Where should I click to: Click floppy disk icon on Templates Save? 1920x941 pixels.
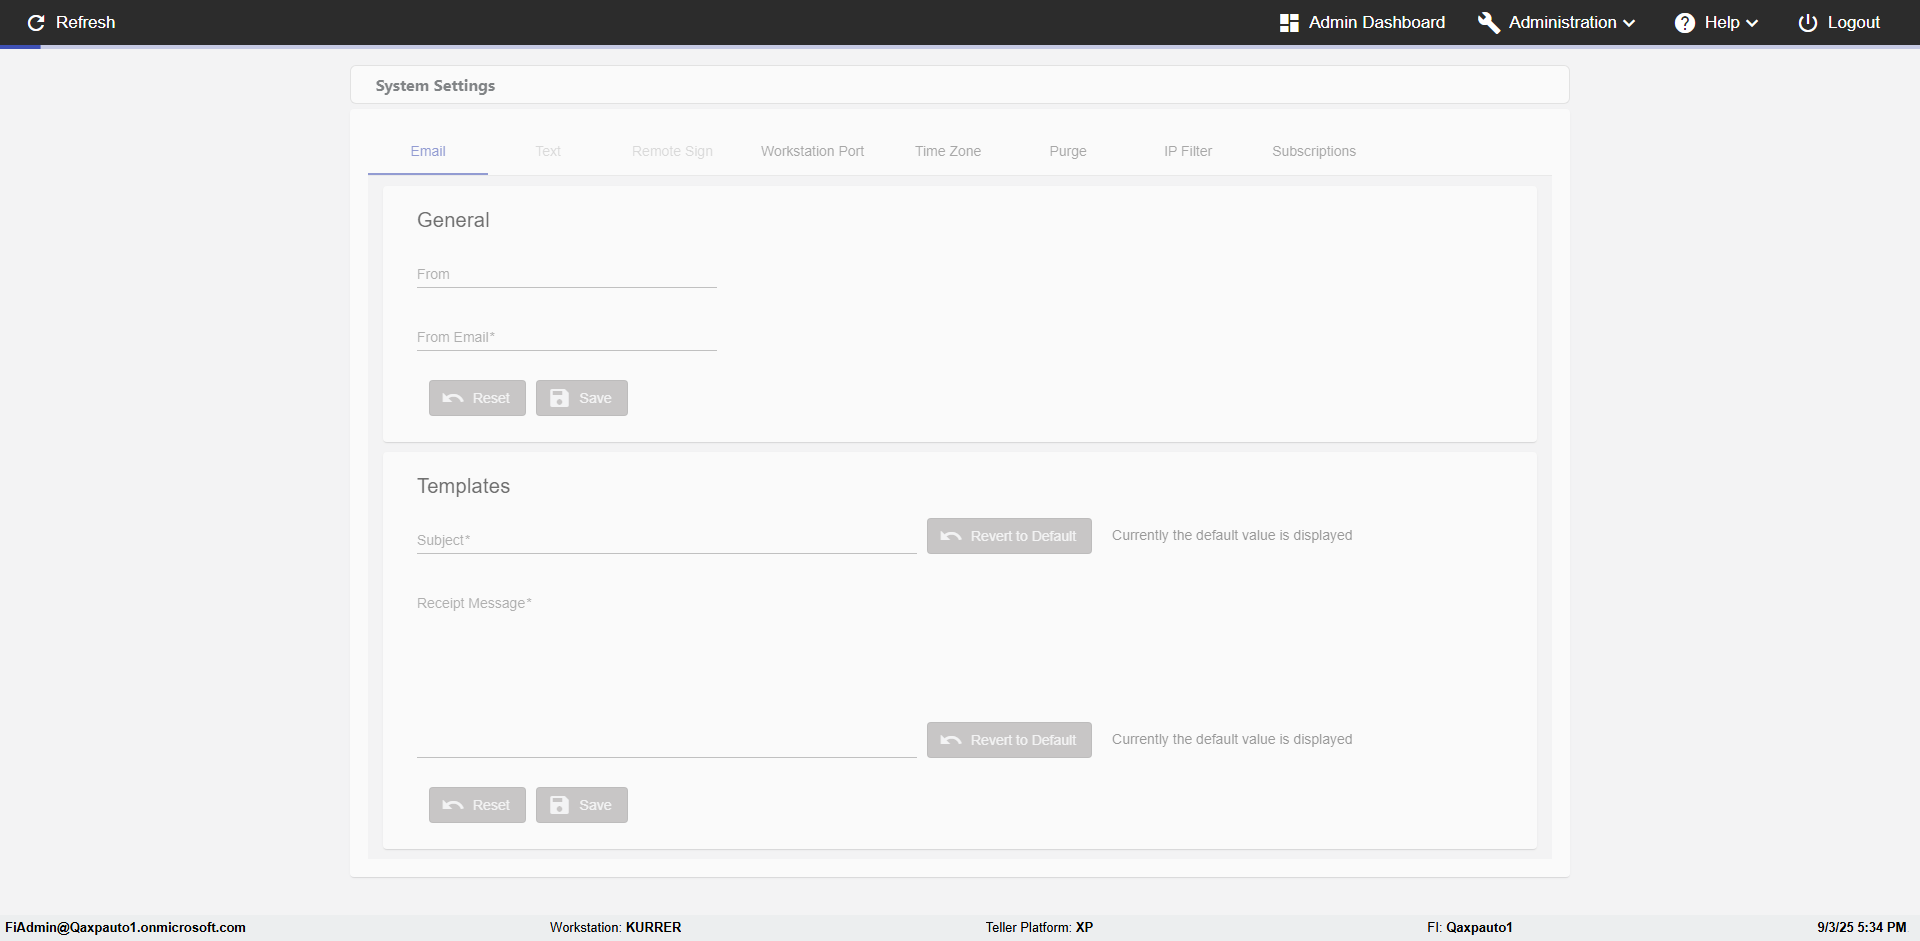(560, 805)
